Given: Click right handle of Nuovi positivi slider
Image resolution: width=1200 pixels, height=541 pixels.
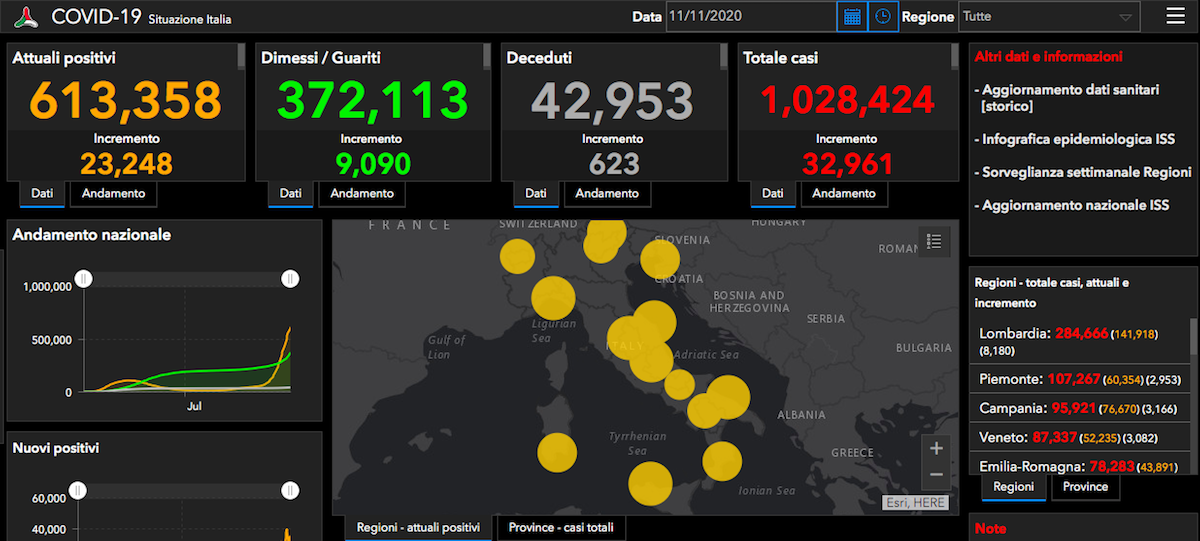Looking at the screenshot, I should pyautogui.click(x=290, y=490).
